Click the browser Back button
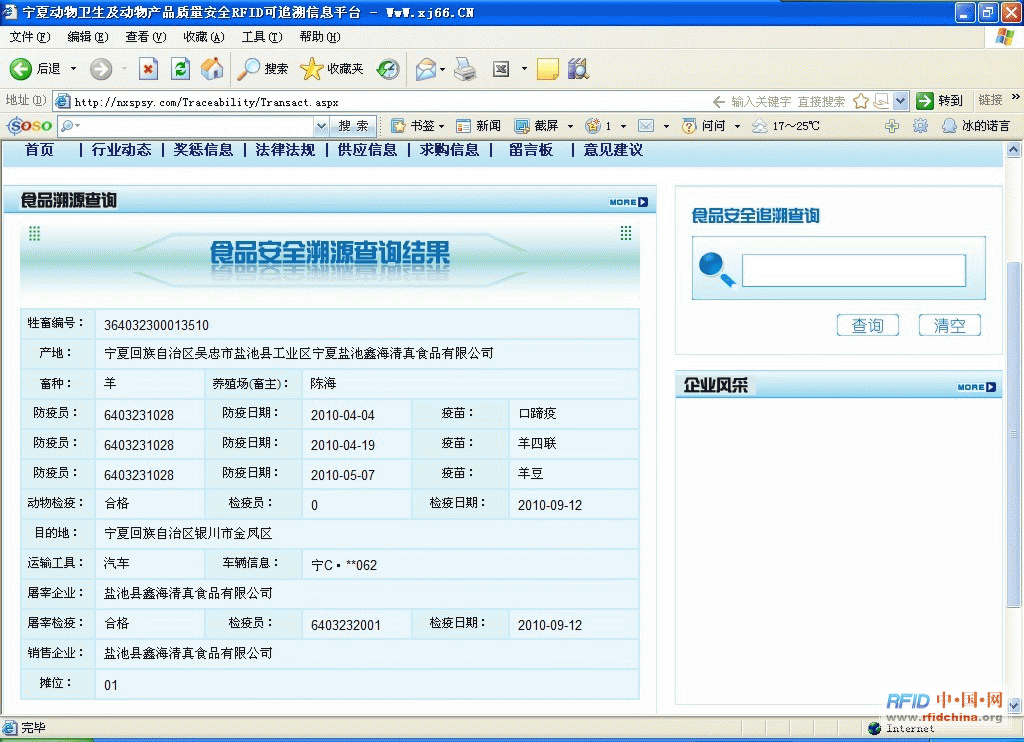This screenshot has width=1024, height=742. pyautogui.click(x=36, y=69)
